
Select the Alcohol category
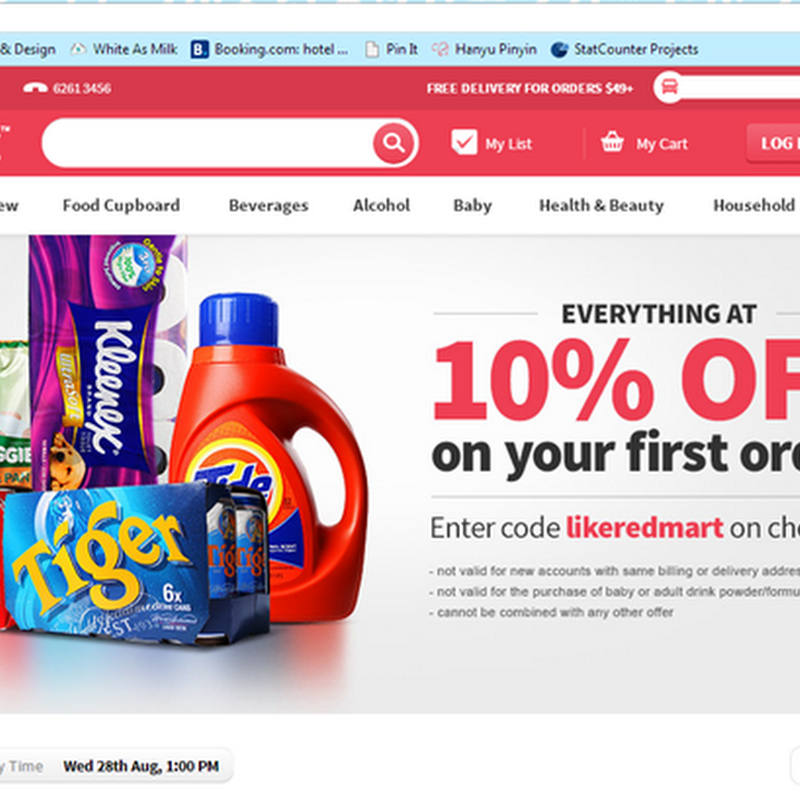381,205
